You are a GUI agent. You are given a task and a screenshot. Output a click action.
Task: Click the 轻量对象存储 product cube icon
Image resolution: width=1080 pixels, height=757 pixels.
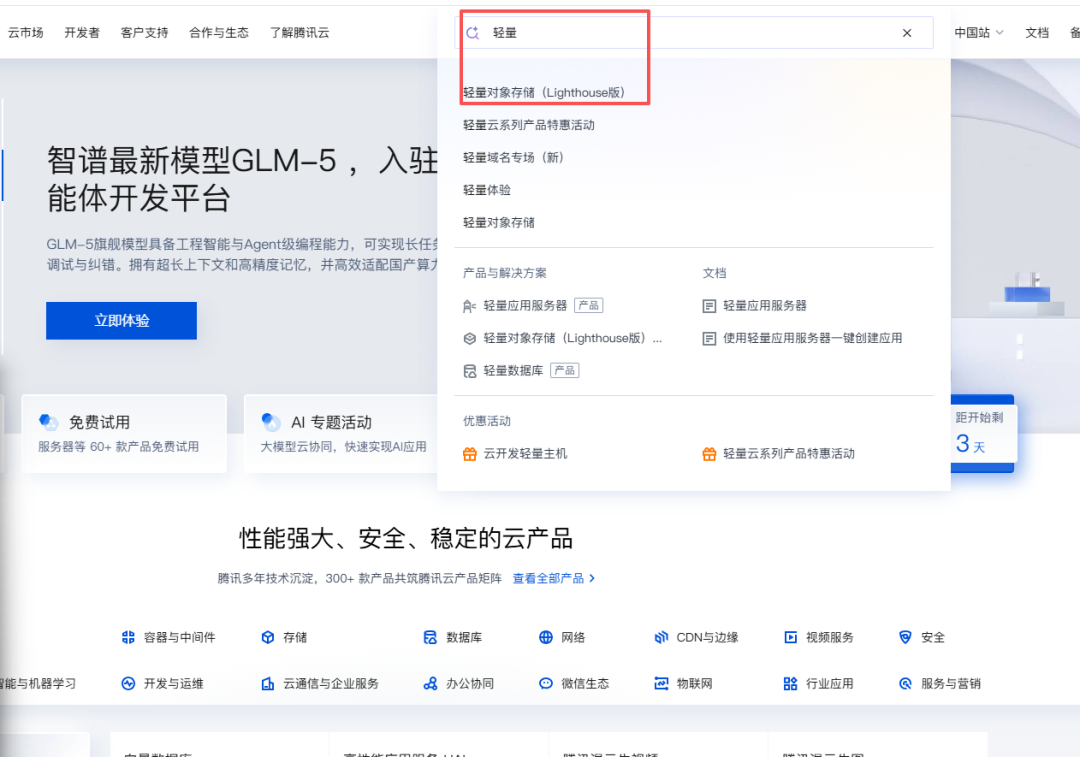pyautogui.click(x=470, y=338)
